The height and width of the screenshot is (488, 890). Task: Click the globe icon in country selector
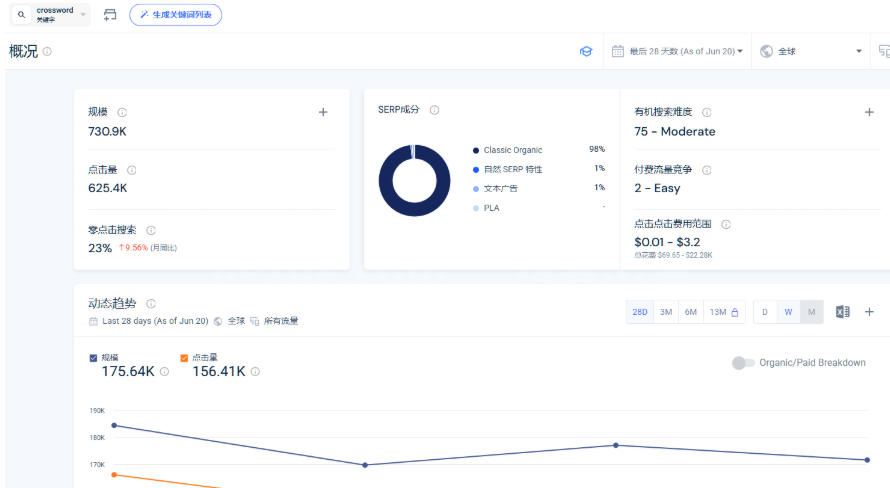(x=766, y=52)
